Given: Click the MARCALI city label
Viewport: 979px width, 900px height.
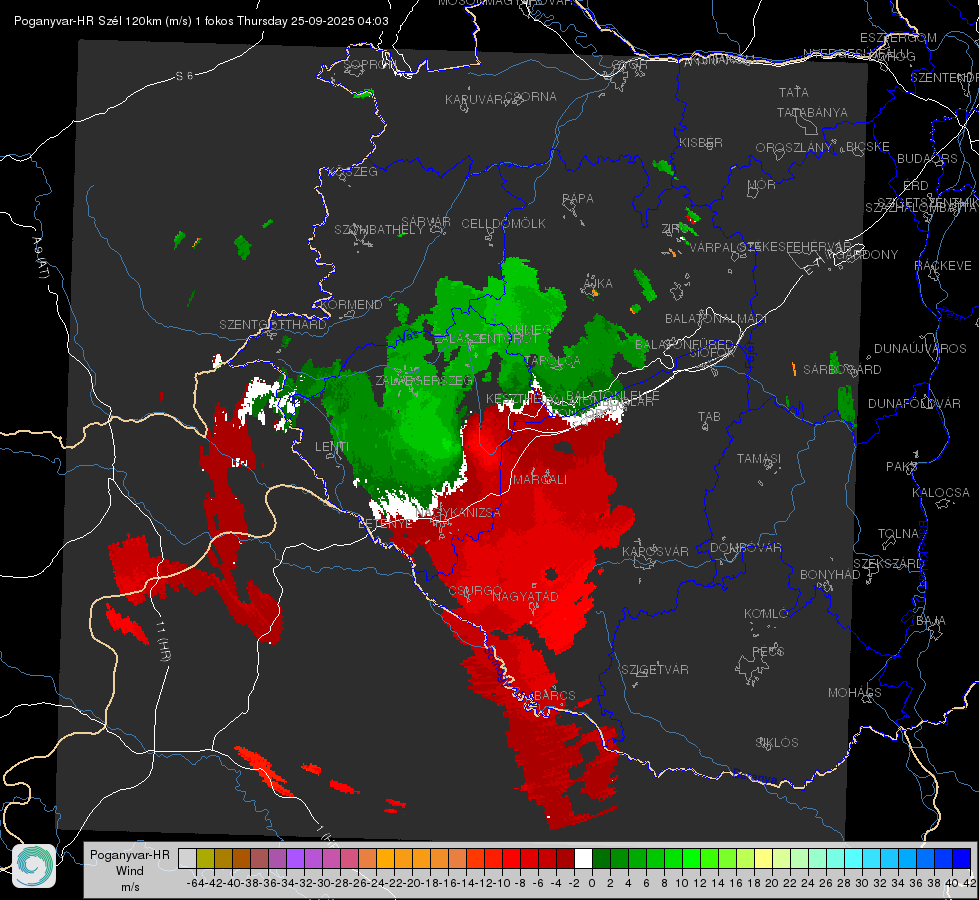Looking at the screenshot, I should pyautogui.click(x=540, y=480).
